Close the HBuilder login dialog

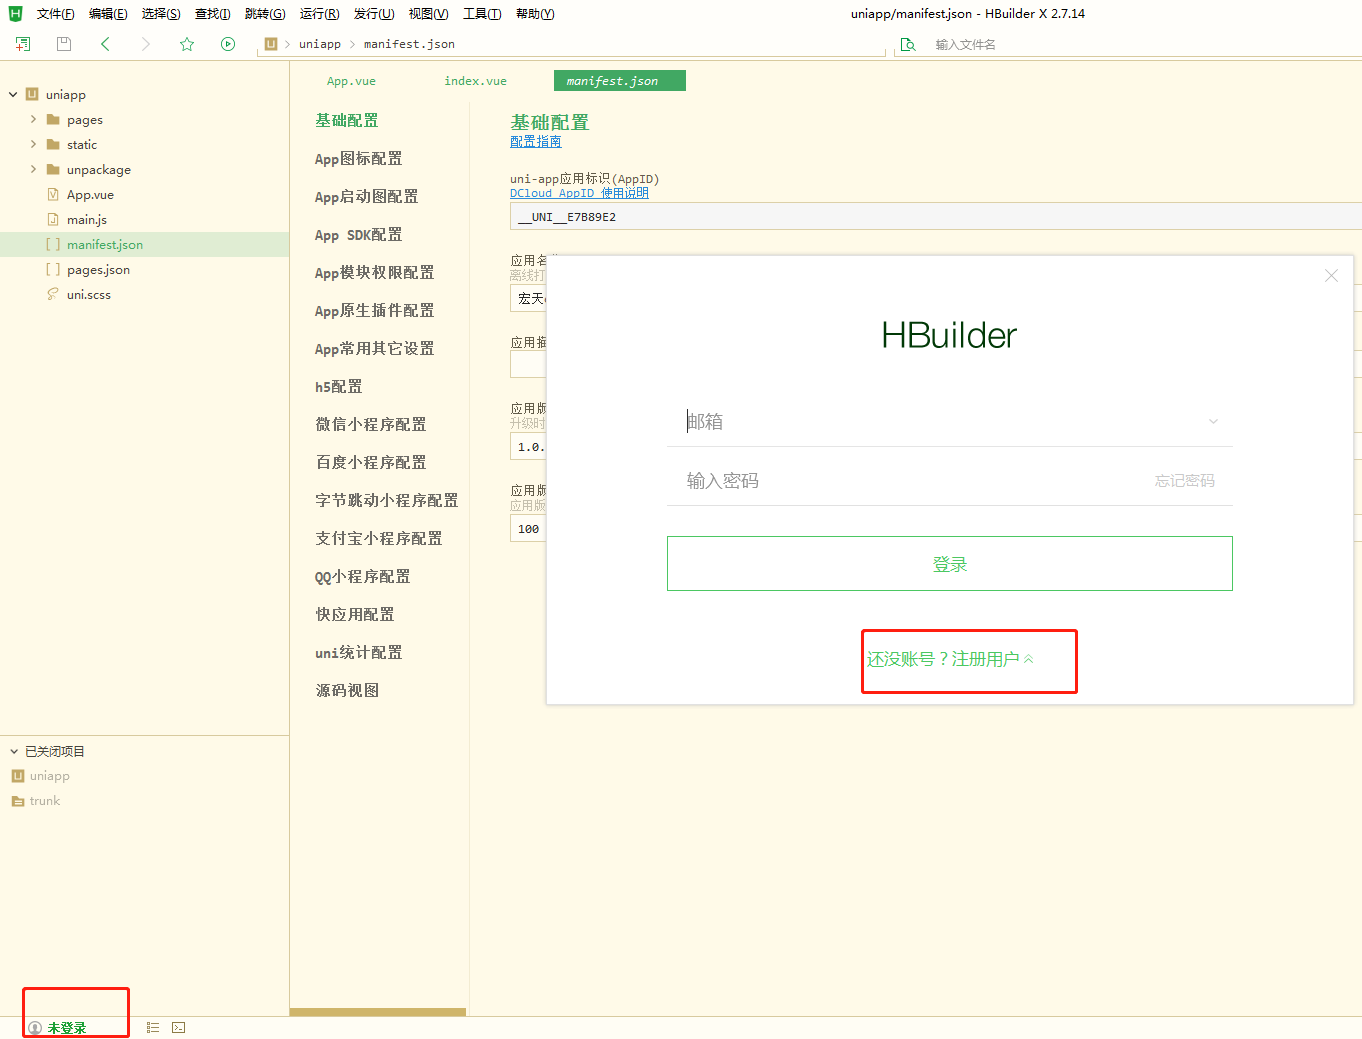click(x=1331, y=276)
